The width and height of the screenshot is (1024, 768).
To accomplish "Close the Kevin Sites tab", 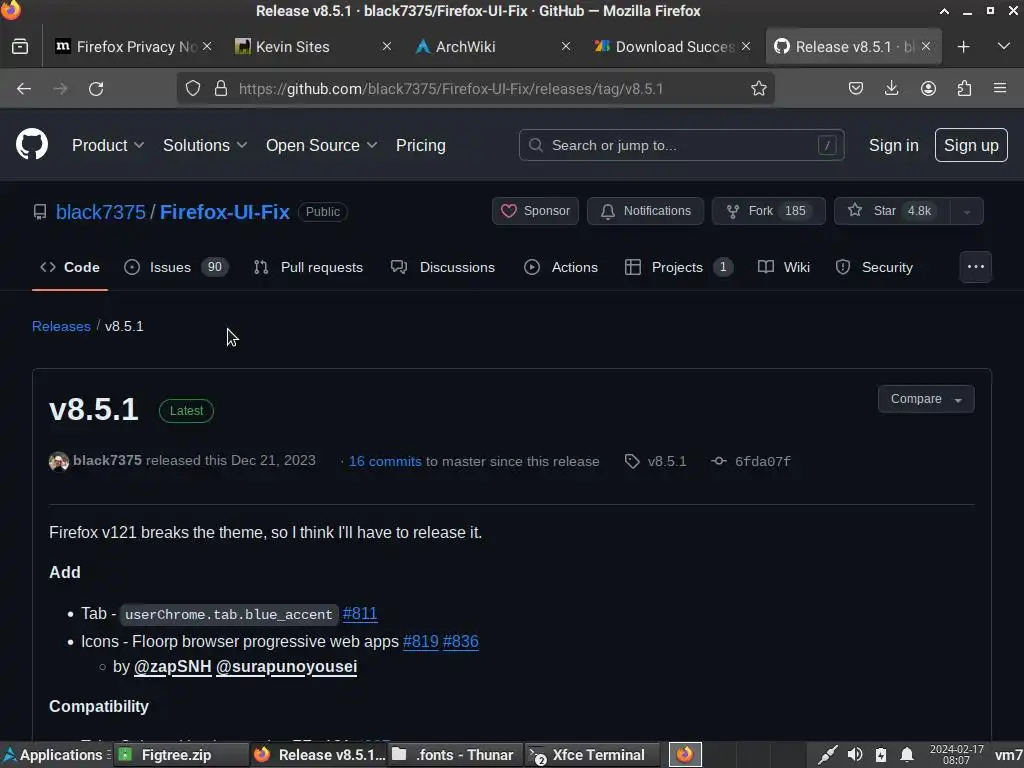I will tap(387, 46).
